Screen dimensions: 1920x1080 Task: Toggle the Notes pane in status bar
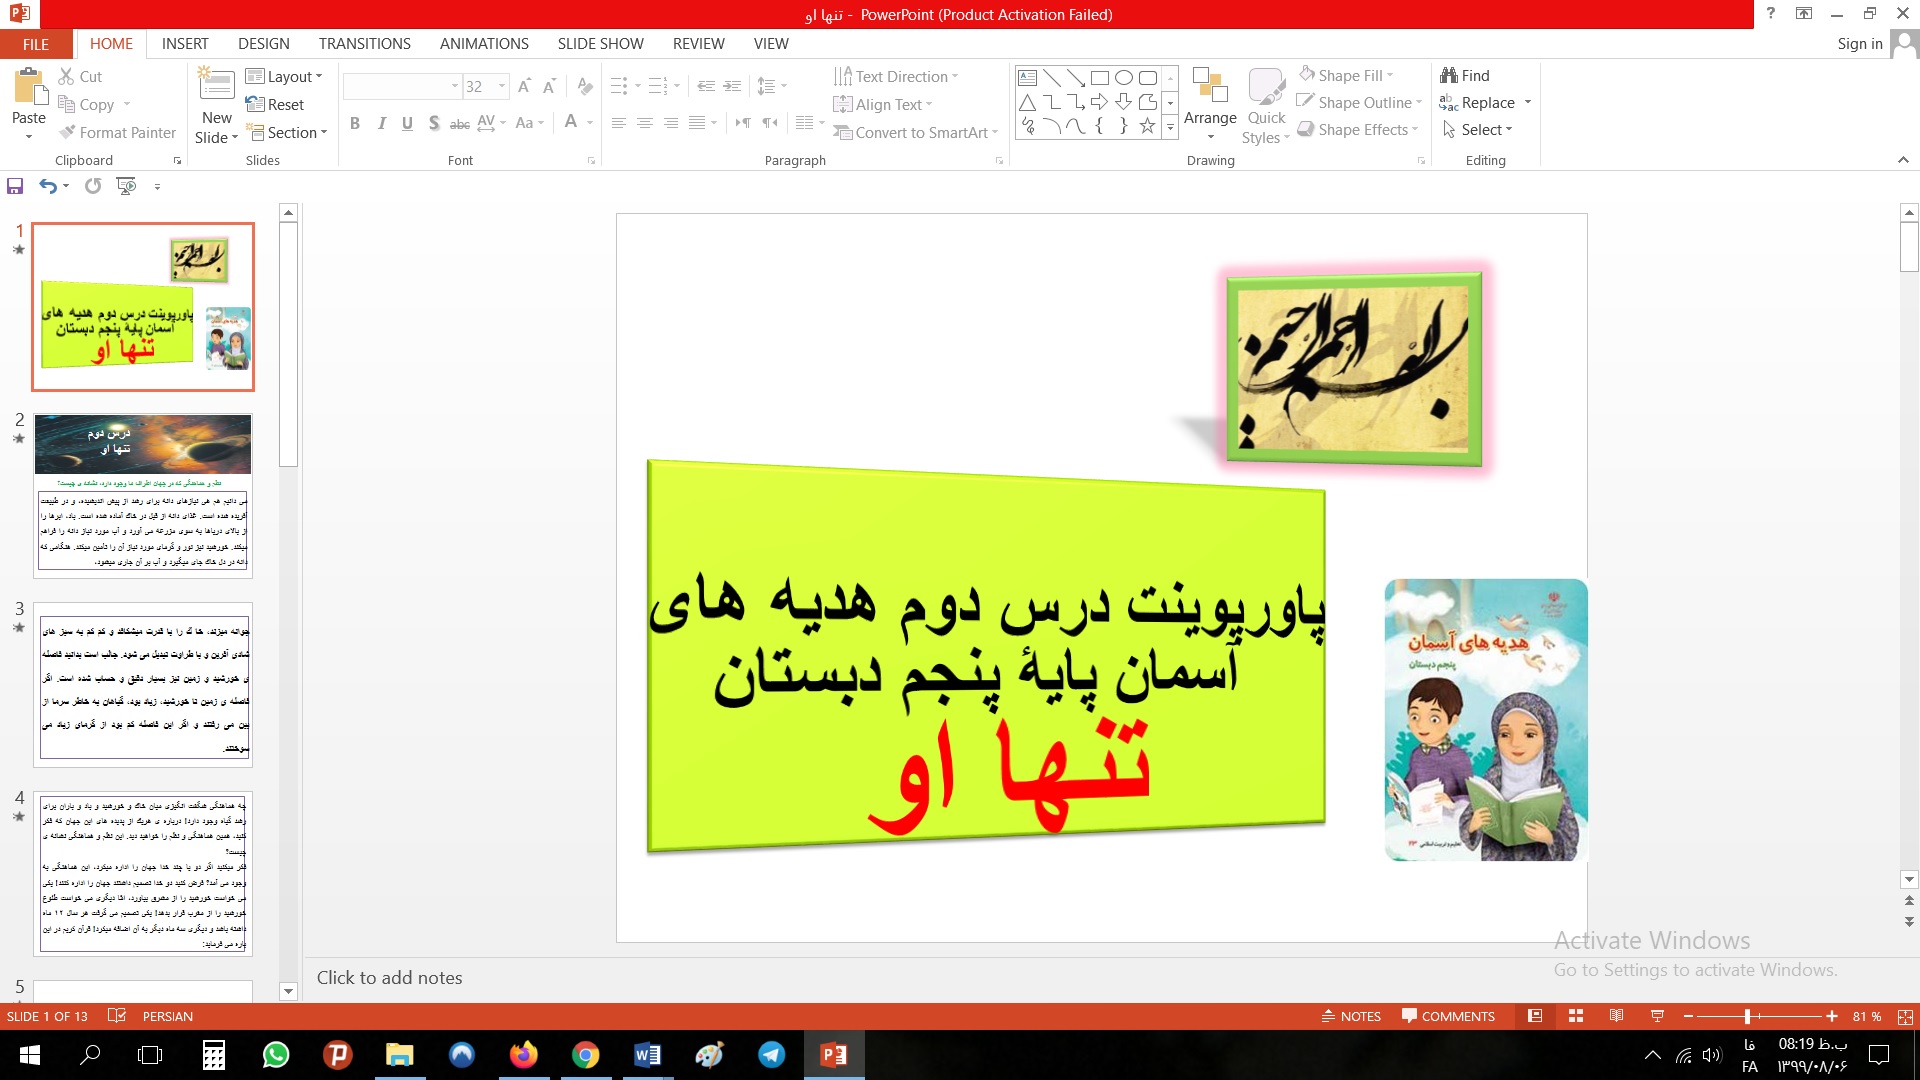pos(1351,1016)
